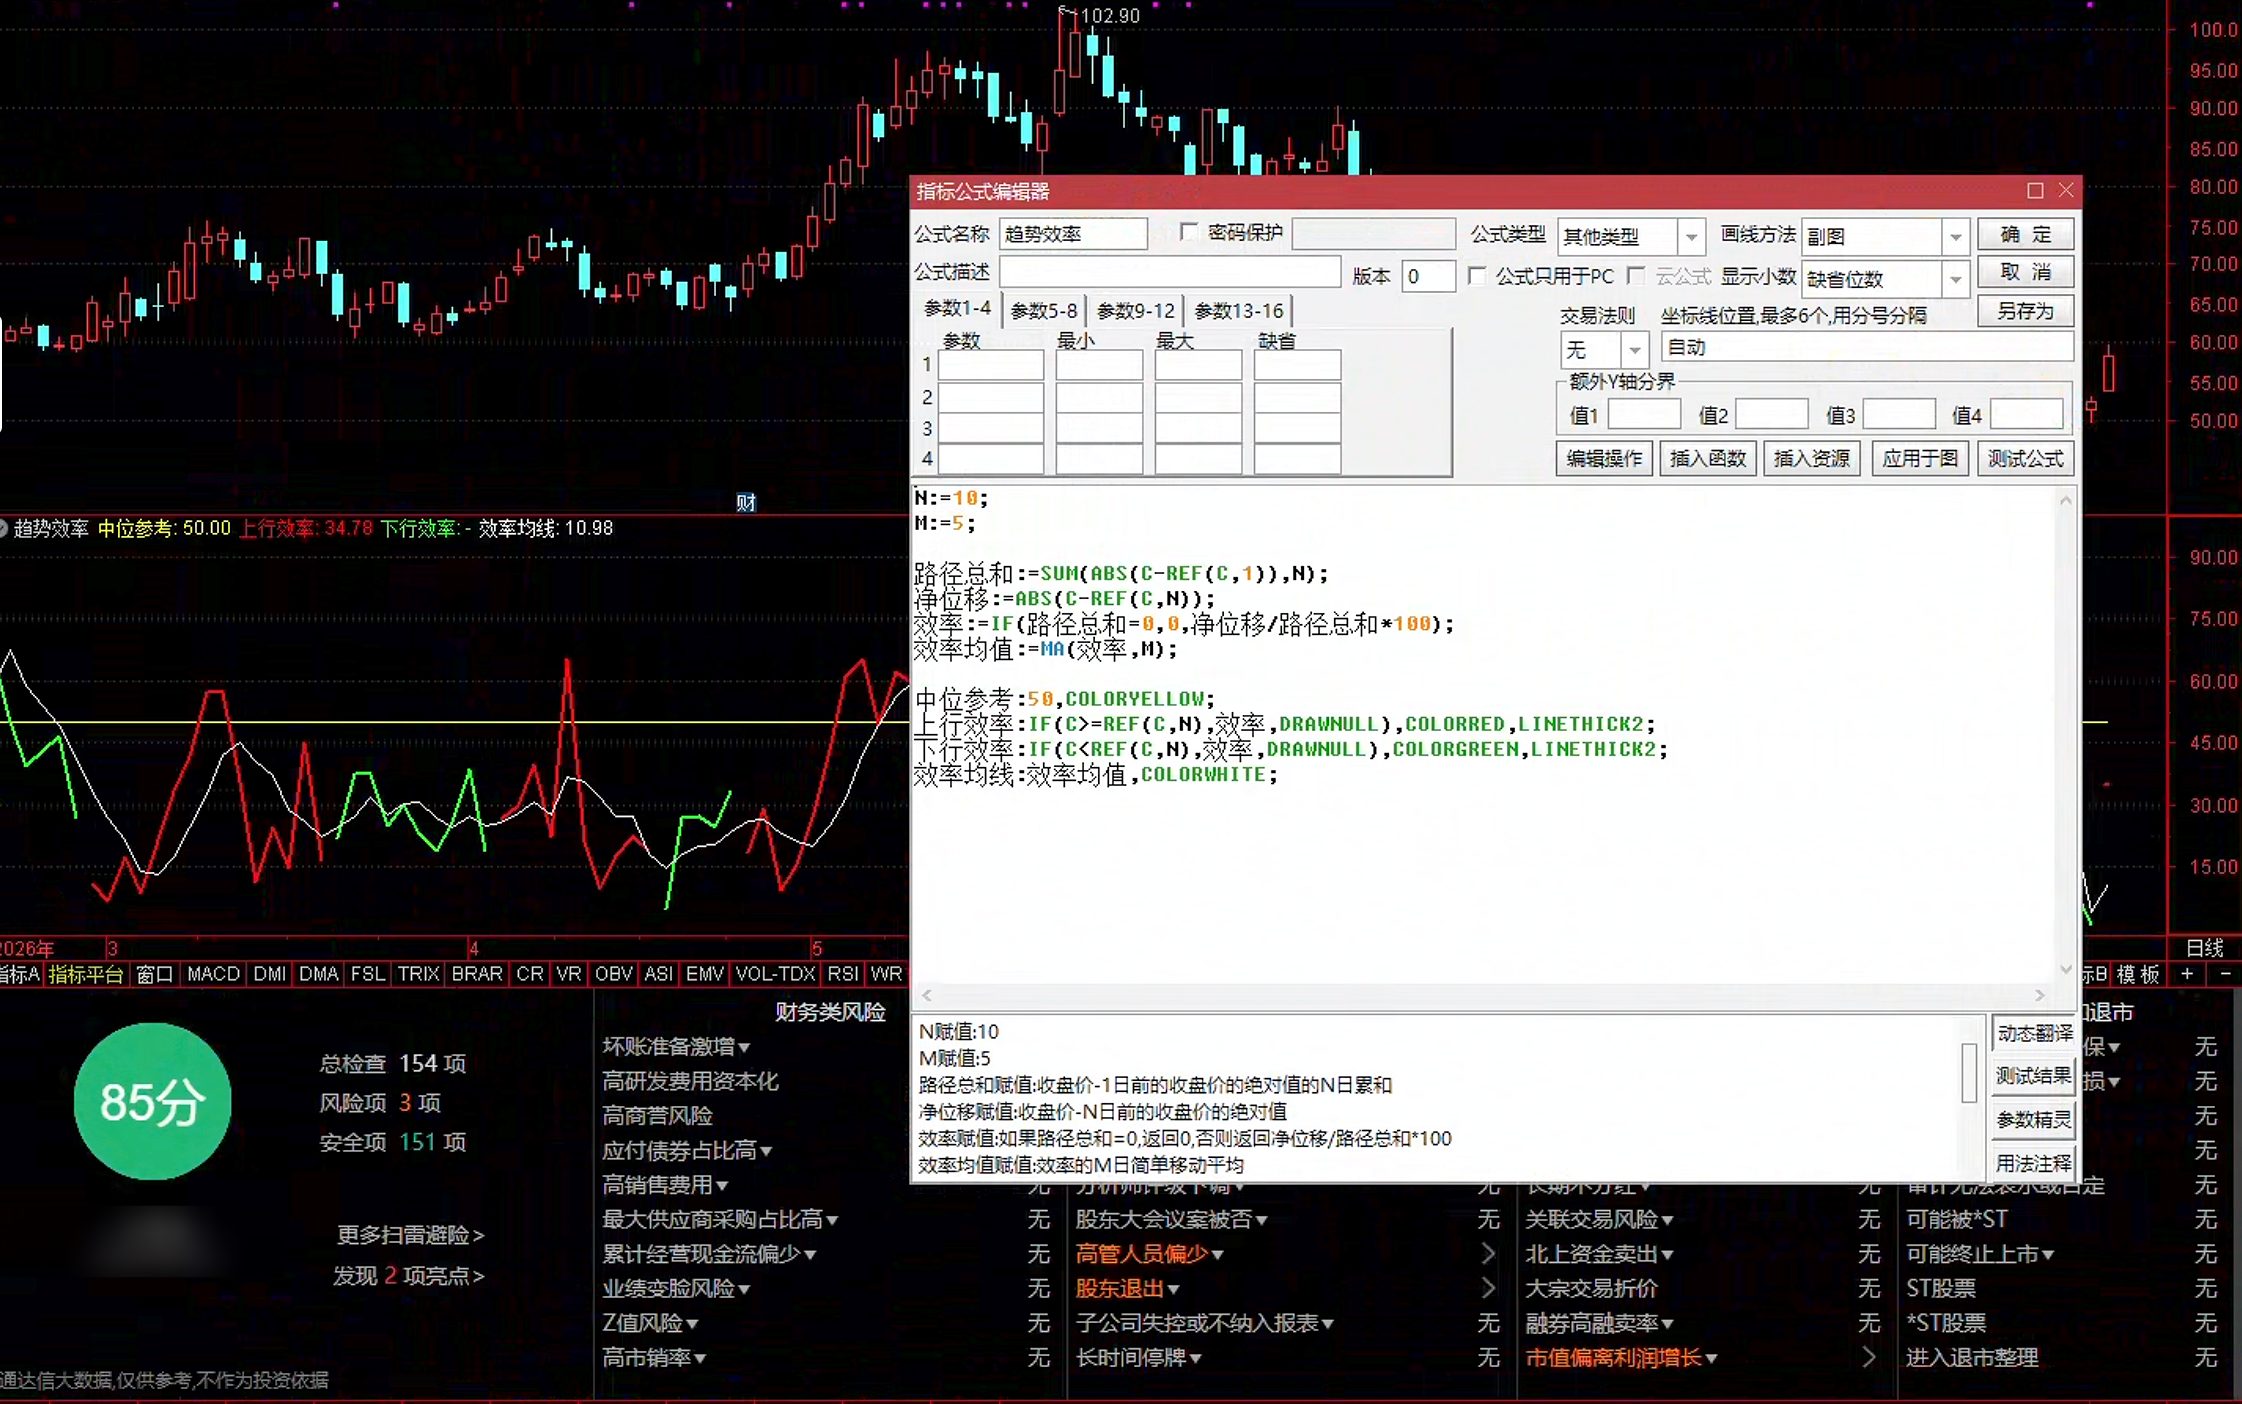Viewport: 2242px width, 1404px height.
Task: Click 应用于图 button
Action: 1920,458
